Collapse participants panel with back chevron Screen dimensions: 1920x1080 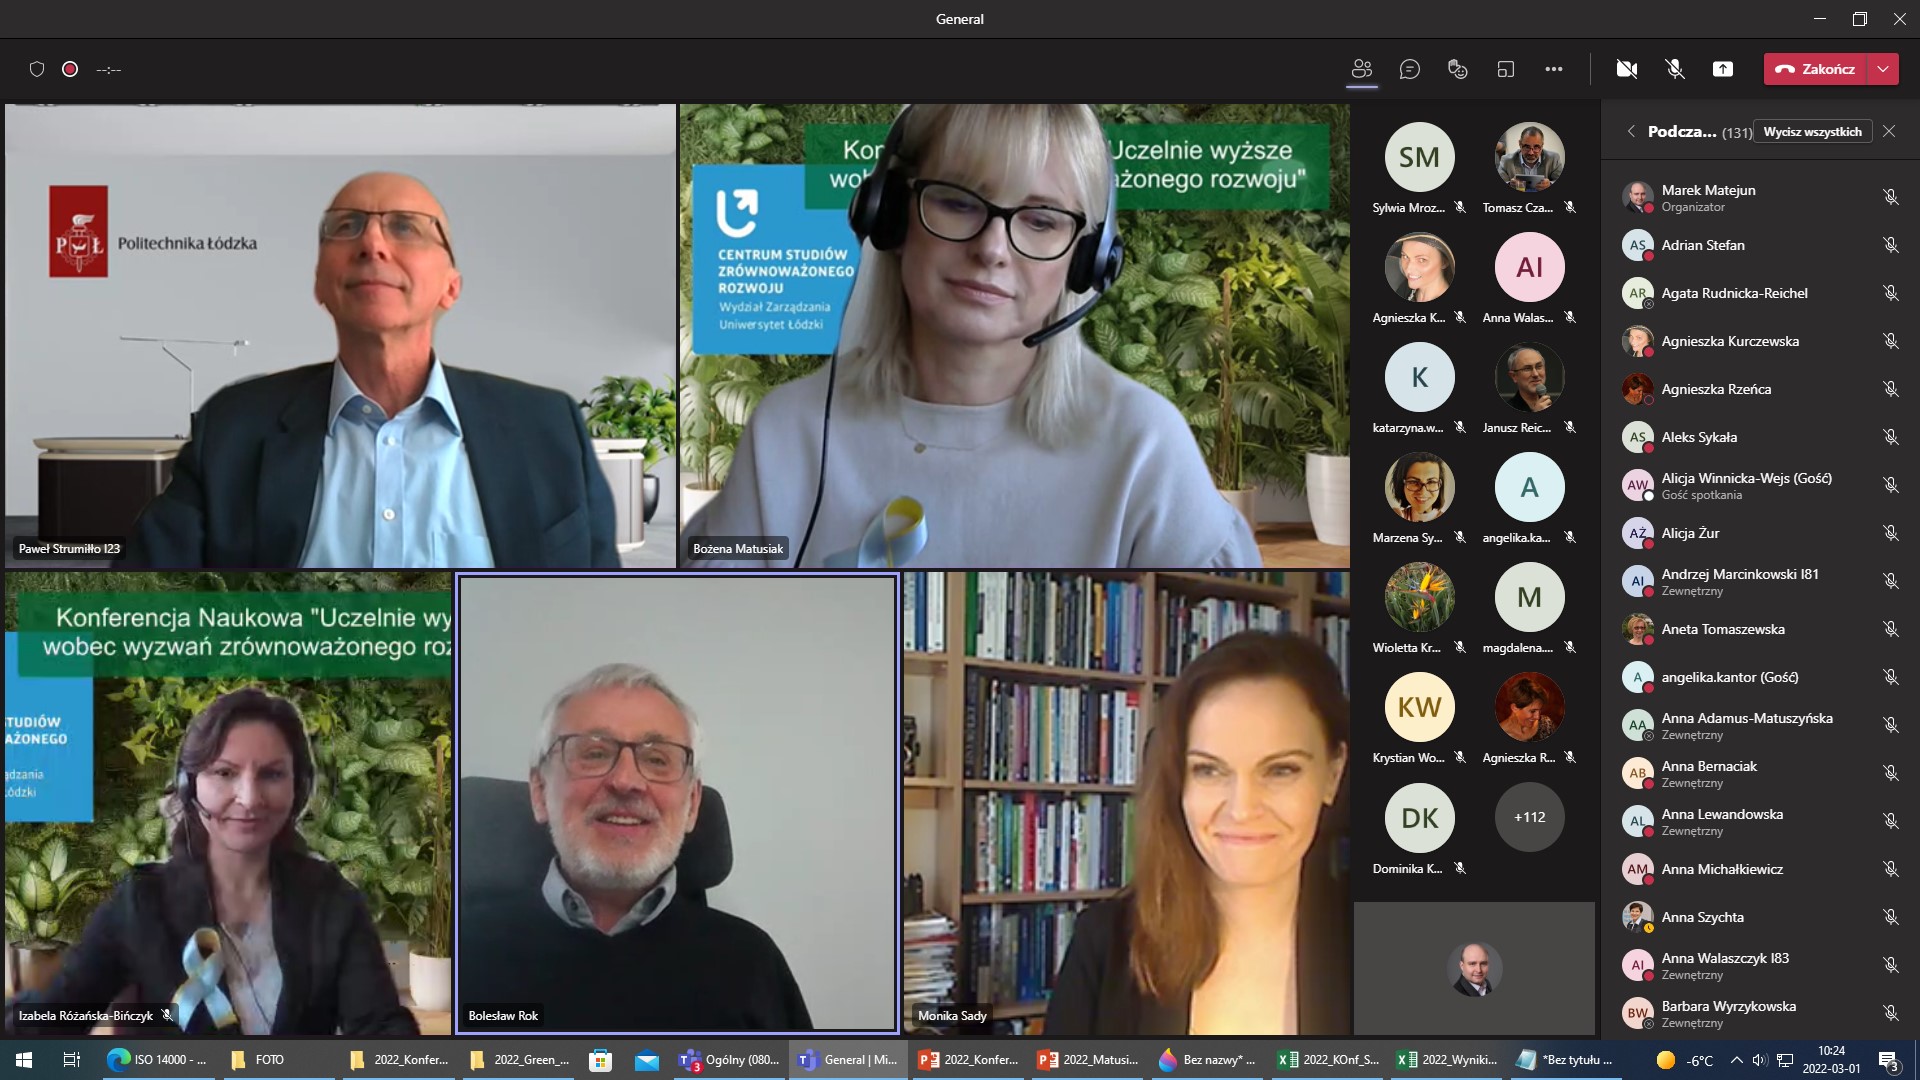tap(1631, 131)
